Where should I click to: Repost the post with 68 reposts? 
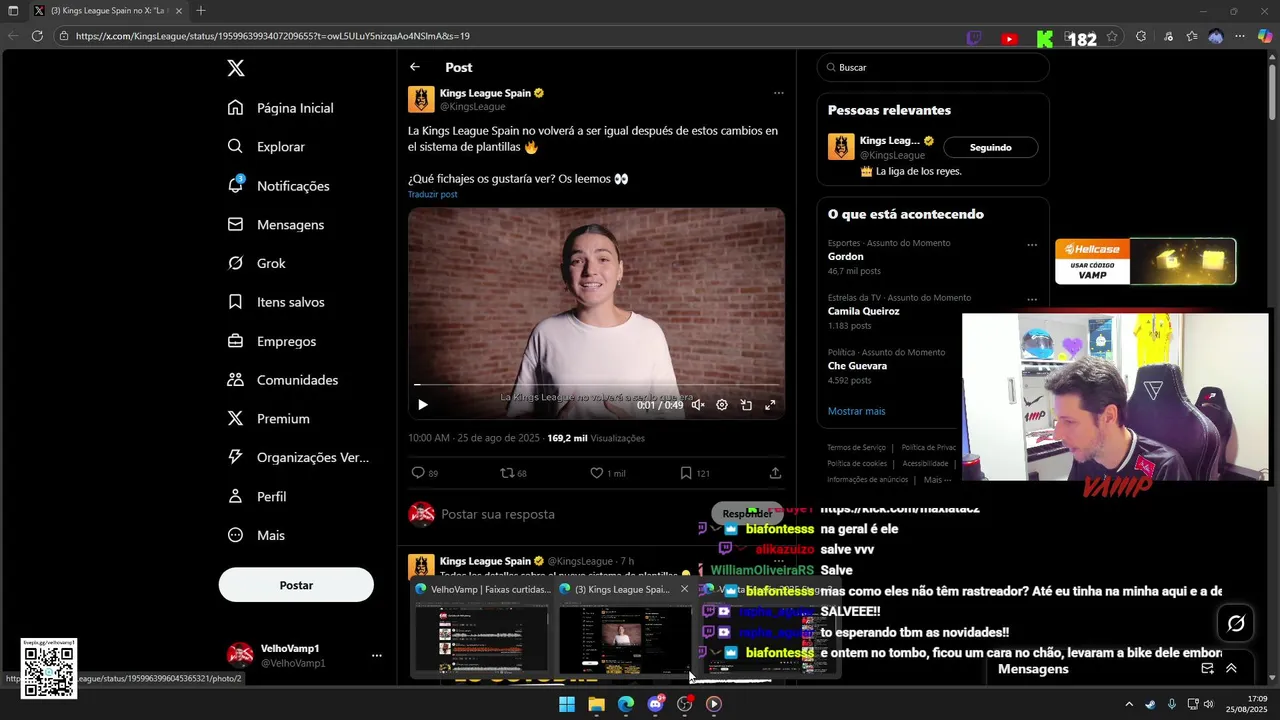coord(513,473)
